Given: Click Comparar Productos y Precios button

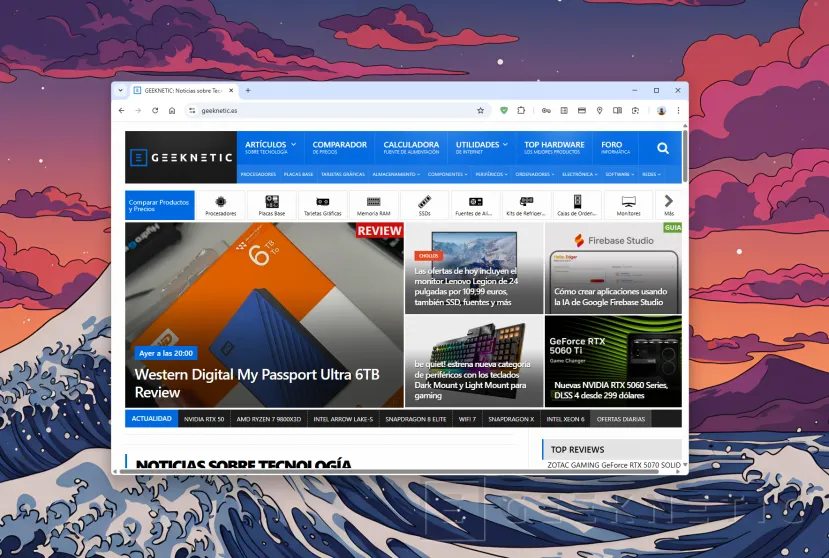Looking at the screenshot, I should [x=160, y=205].
